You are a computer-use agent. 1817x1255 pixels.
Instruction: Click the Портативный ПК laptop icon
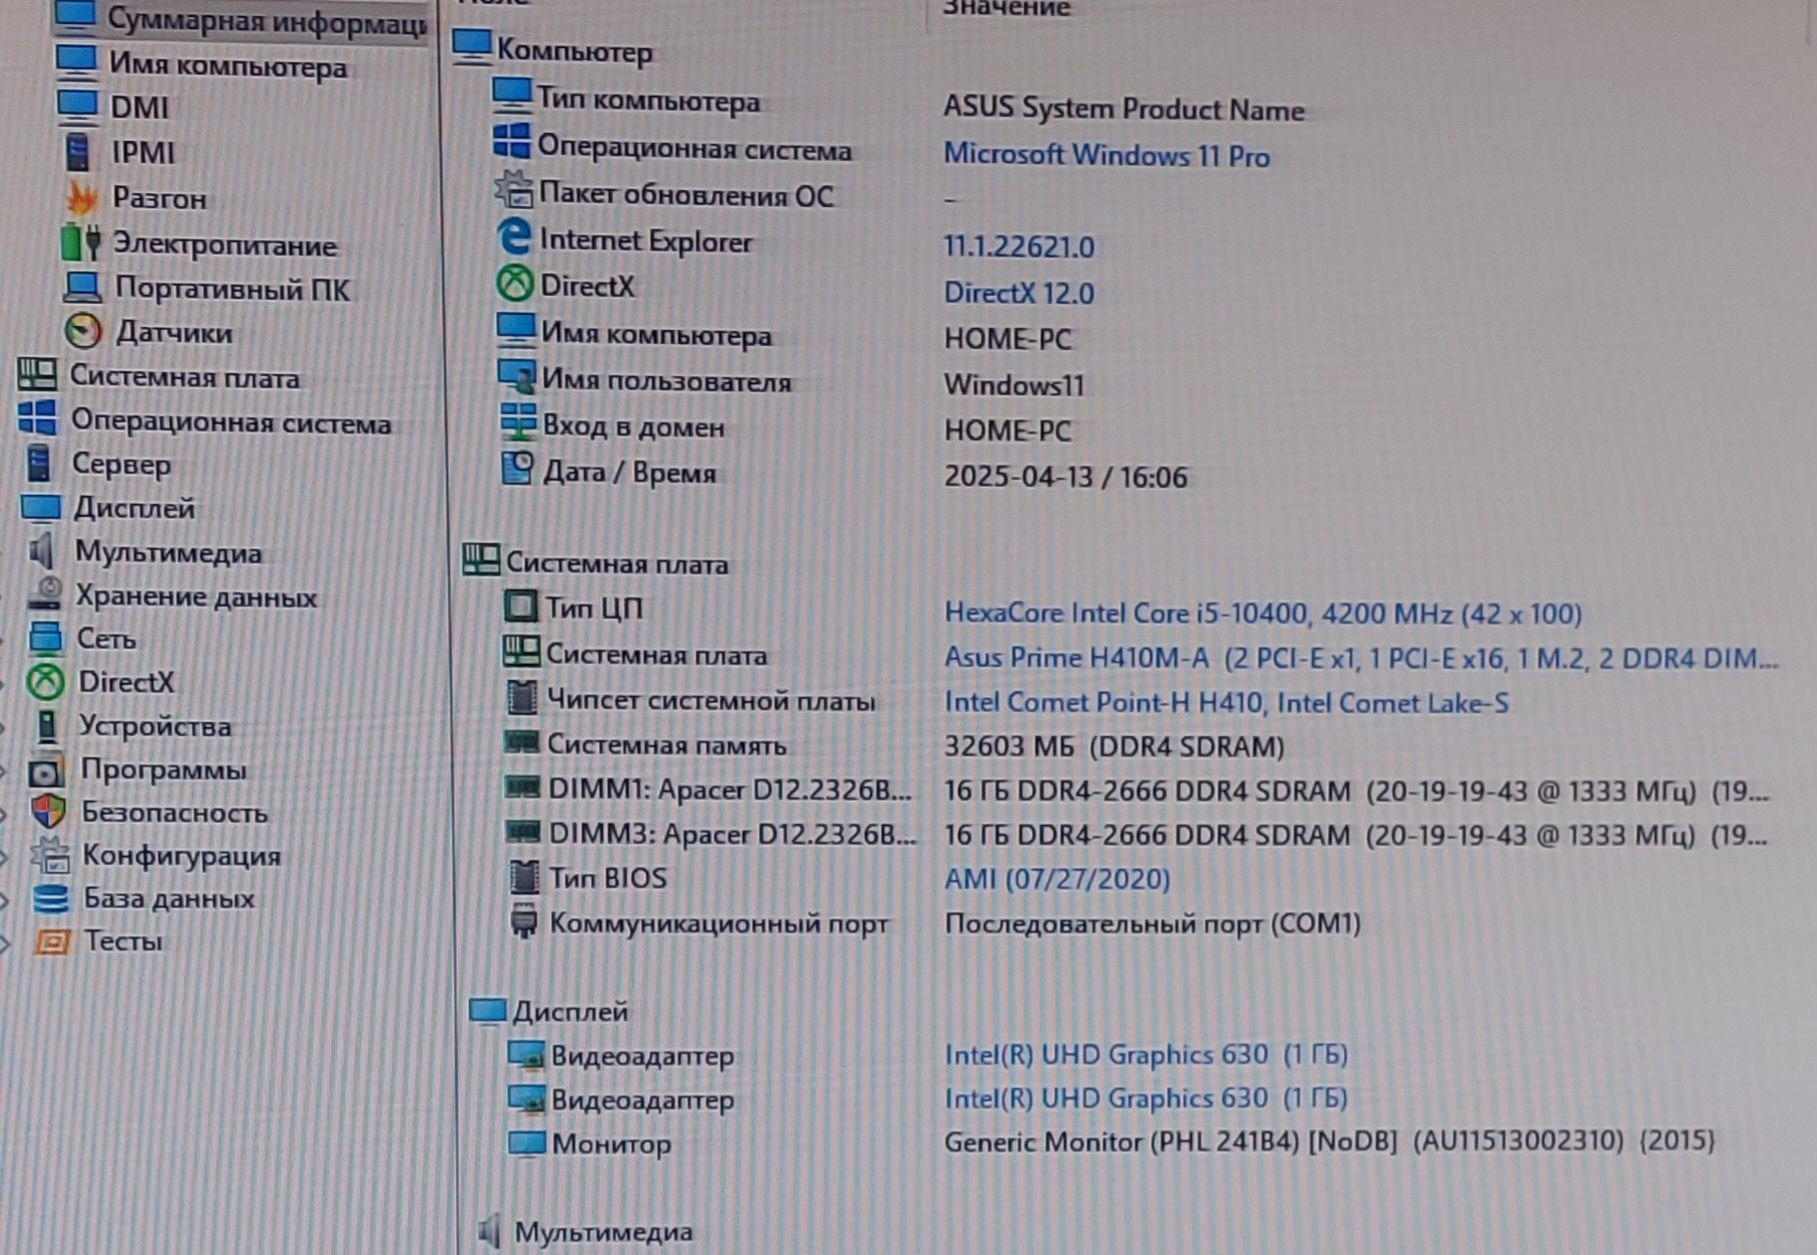tap(82, 288)
